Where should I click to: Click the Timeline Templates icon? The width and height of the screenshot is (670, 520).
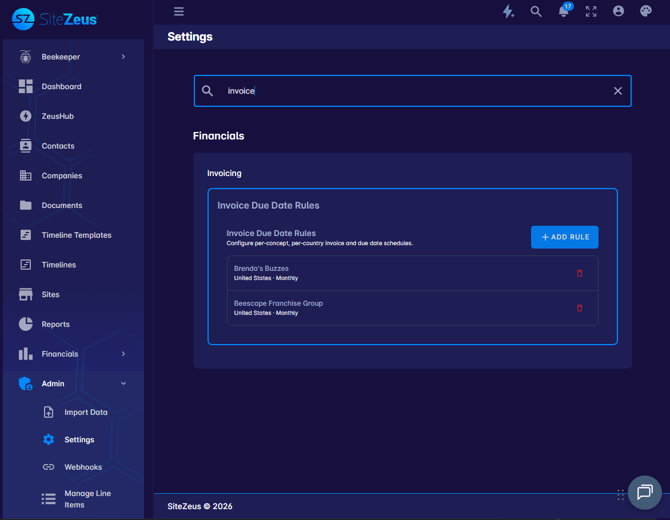(x=26, y=235)
